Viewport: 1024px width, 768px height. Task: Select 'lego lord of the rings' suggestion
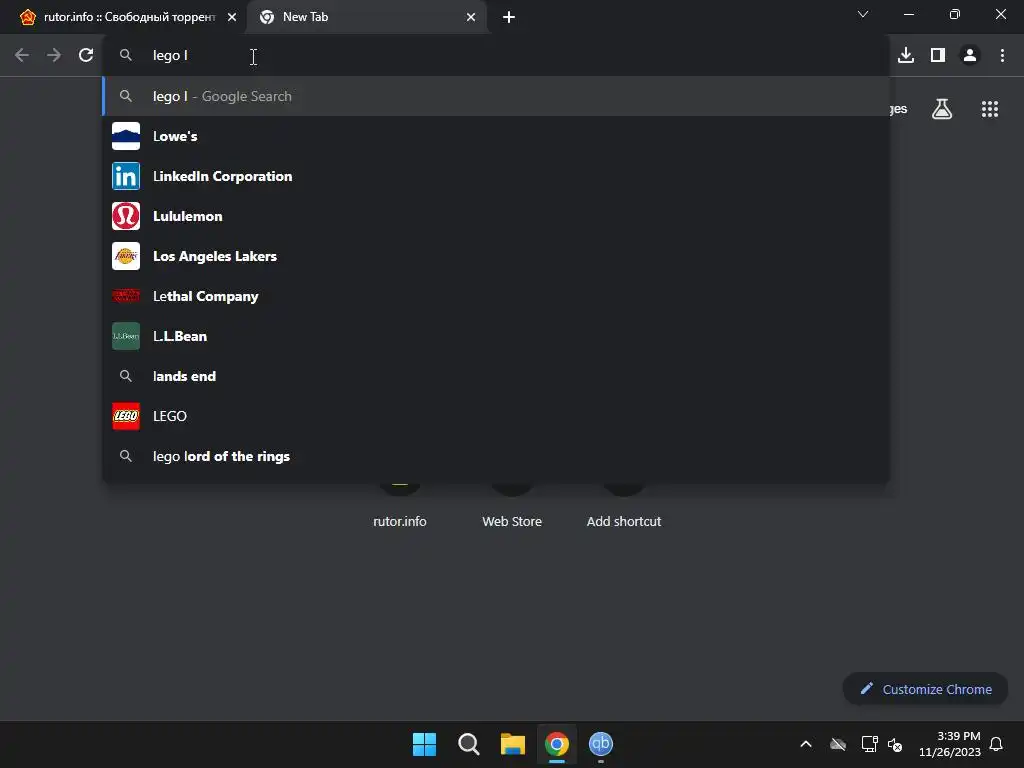pyautogui.click(x=496, y=456)
